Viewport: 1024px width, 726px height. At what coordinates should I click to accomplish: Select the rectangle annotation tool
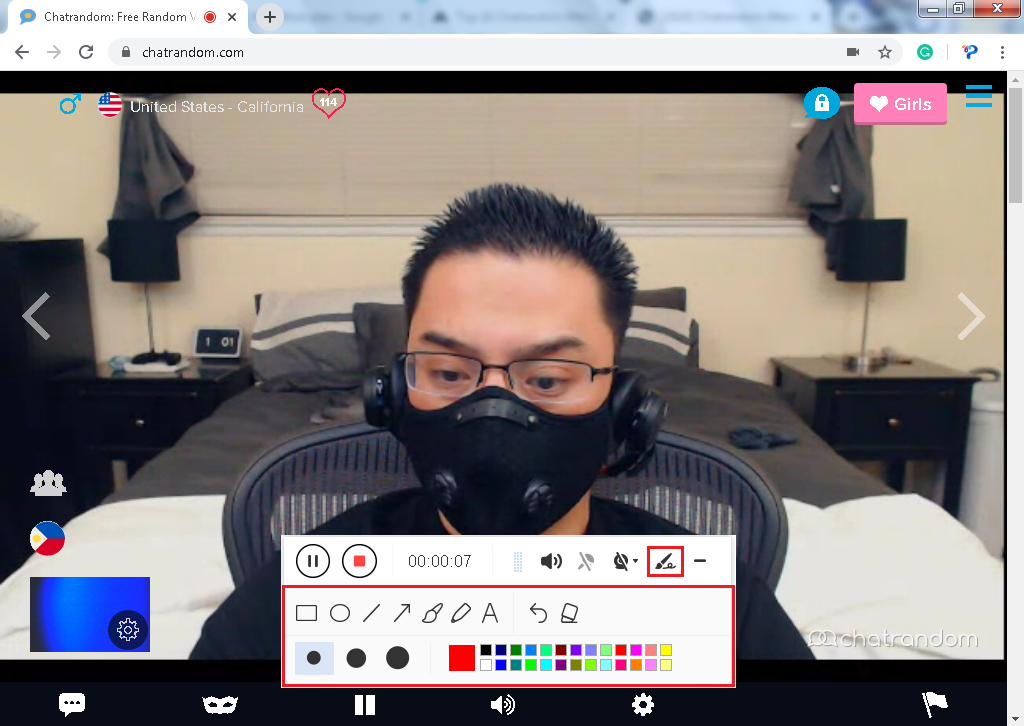tap(307, 612)
